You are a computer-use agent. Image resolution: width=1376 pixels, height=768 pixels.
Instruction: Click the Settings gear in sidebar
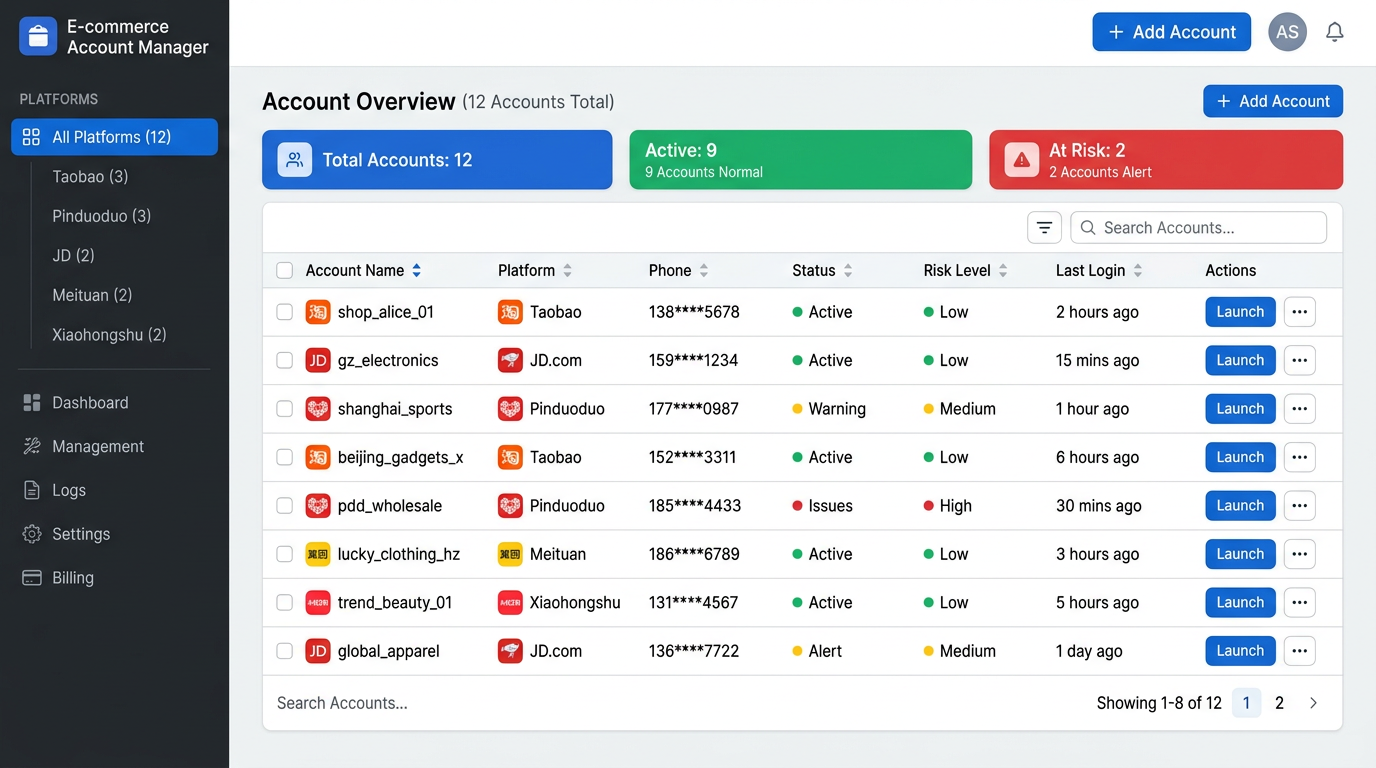click(32, 534)
